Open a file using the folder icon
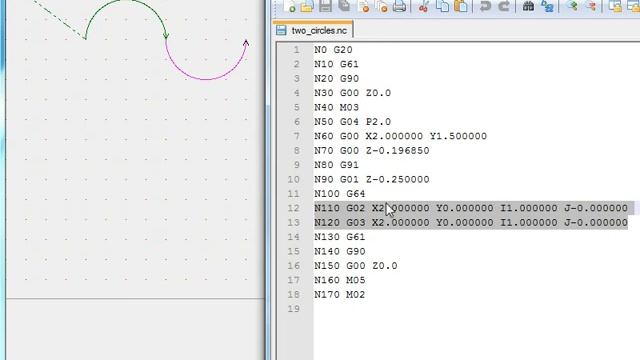Screen dimensions: 640x360 (307, 6)
